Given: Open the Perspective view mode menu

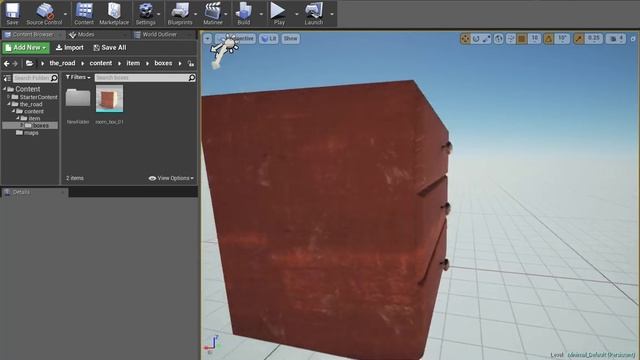Looking at the screenshot, I should [x=236, y=39].
